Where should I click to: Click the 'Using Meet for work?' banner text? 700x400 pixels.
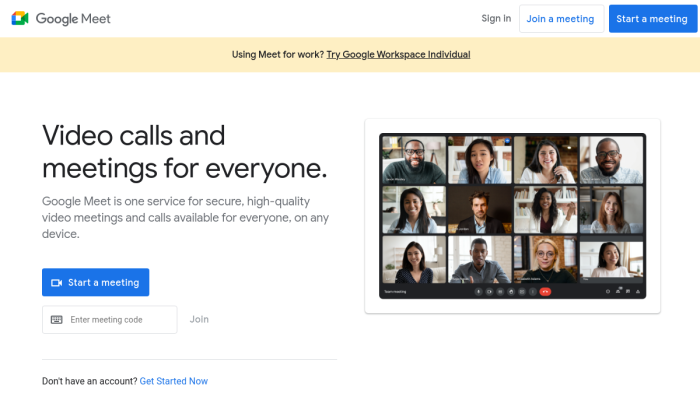coord(278,54)
